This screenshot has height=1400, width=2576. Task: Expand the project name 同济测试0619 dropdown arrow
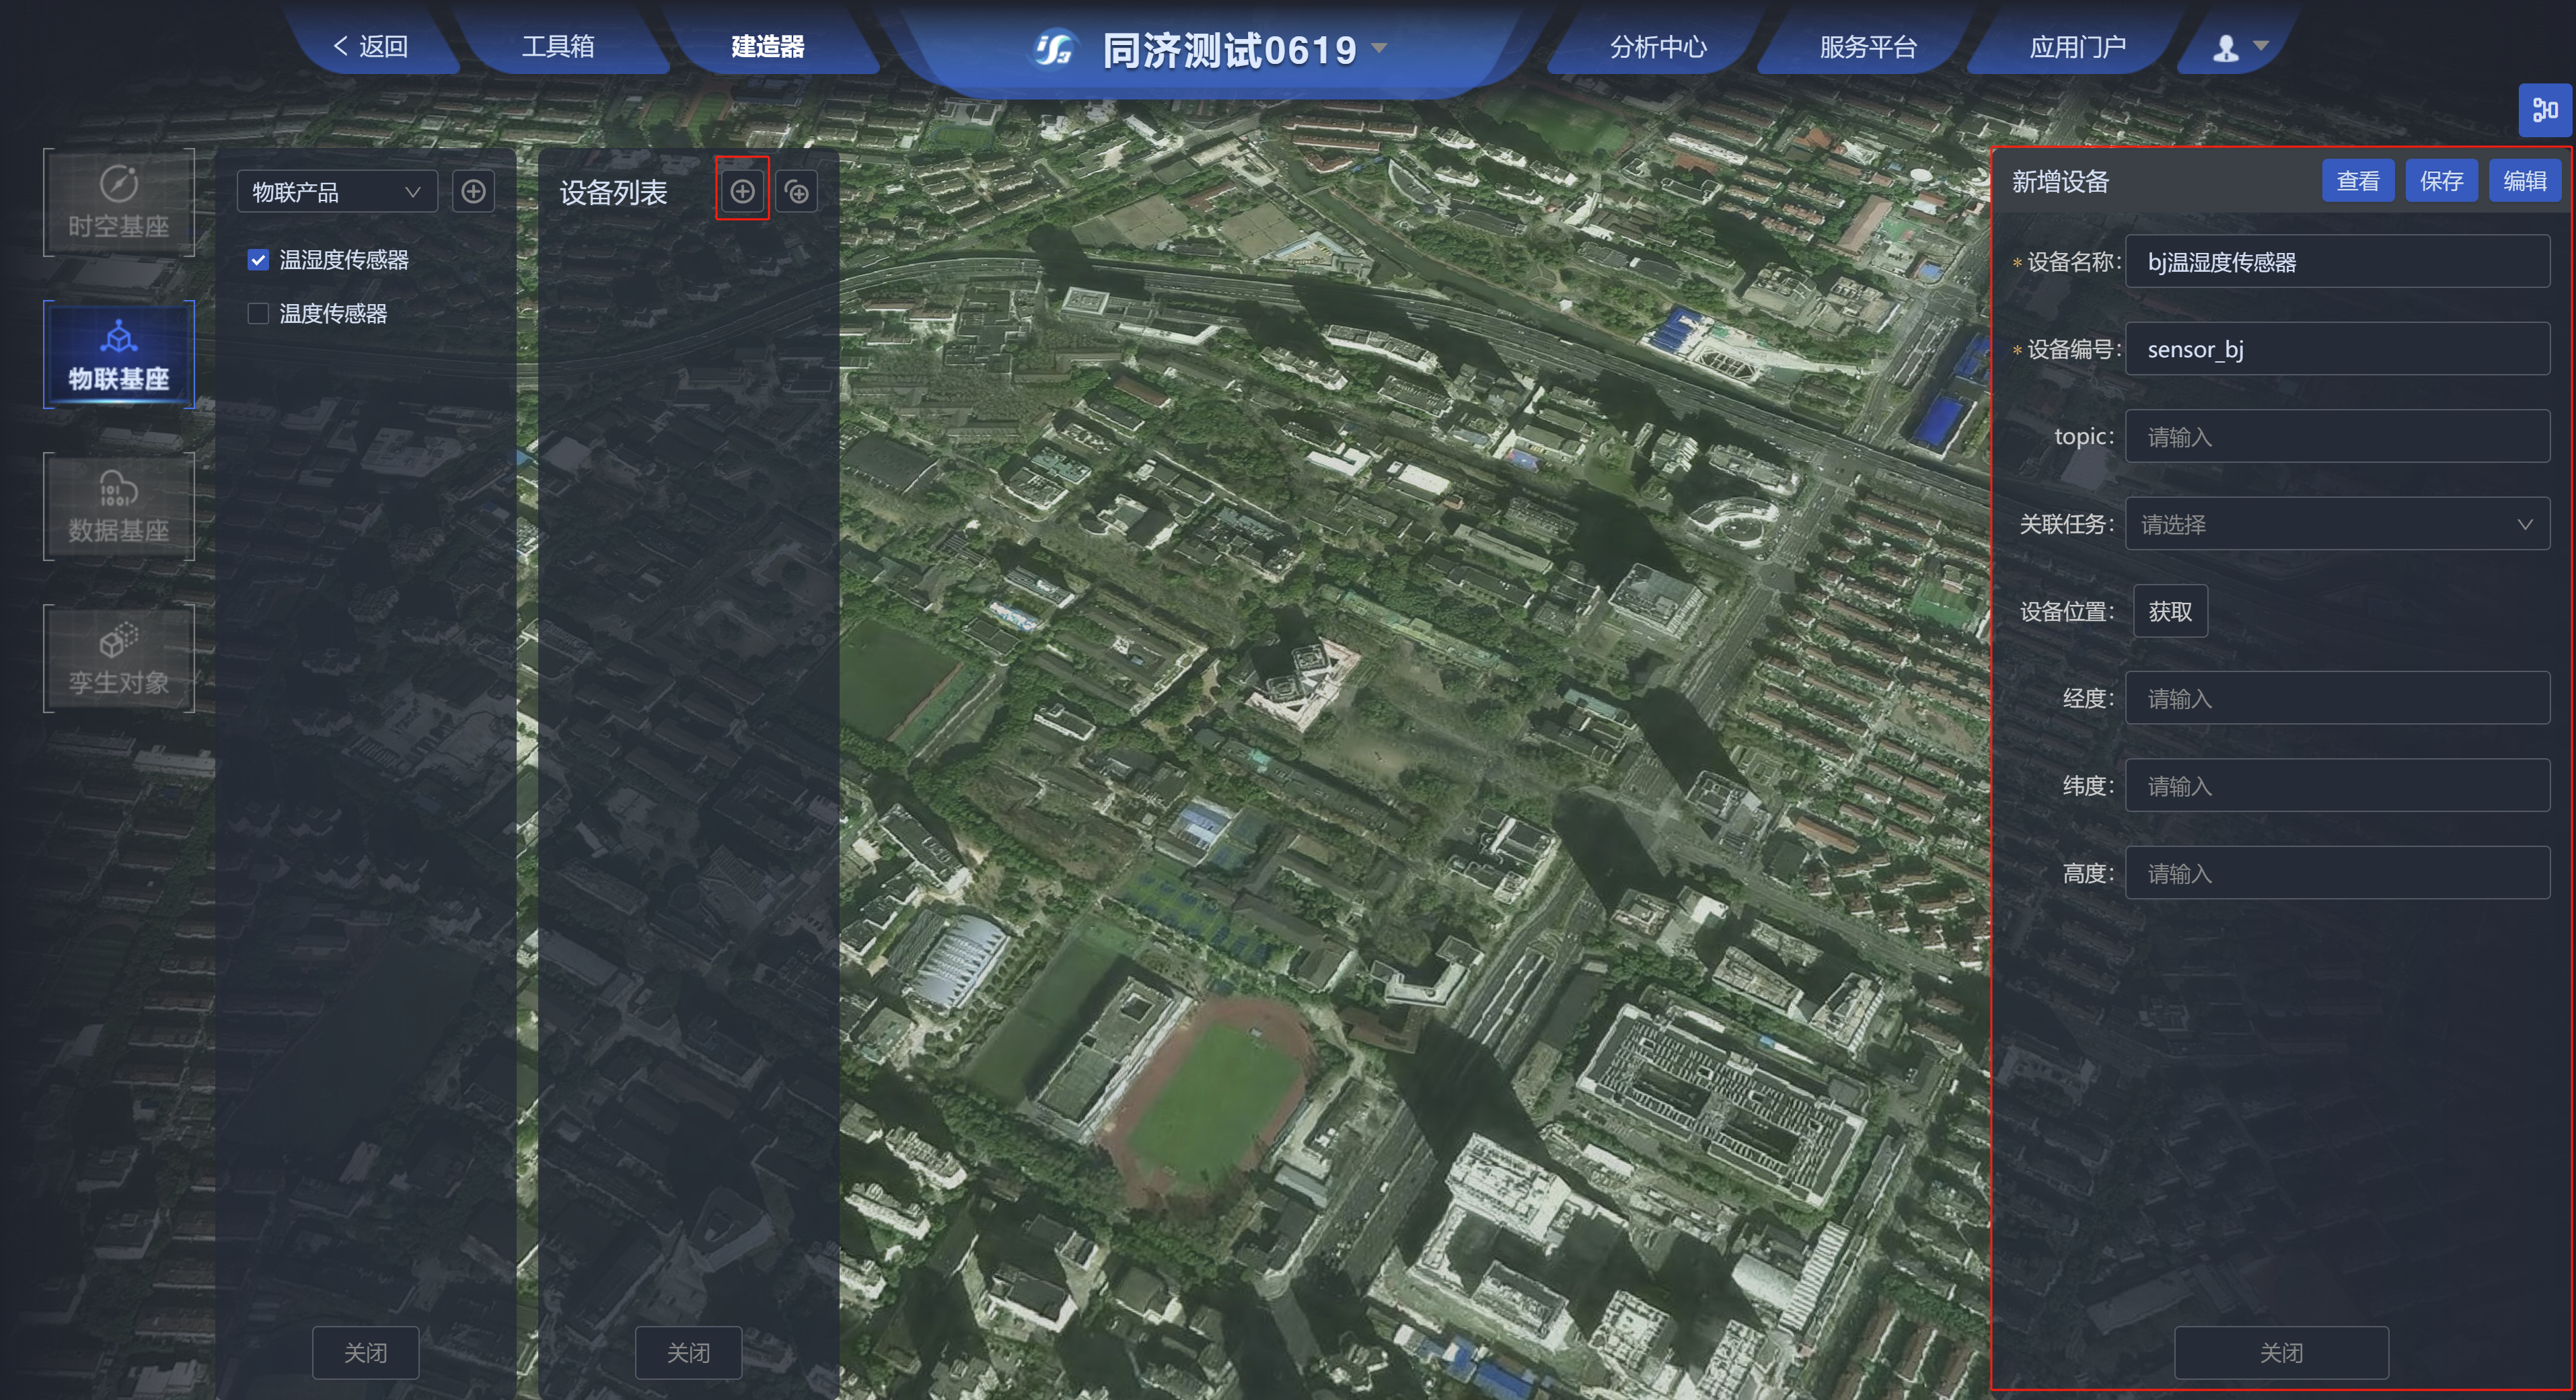[x=1379, y=48]
